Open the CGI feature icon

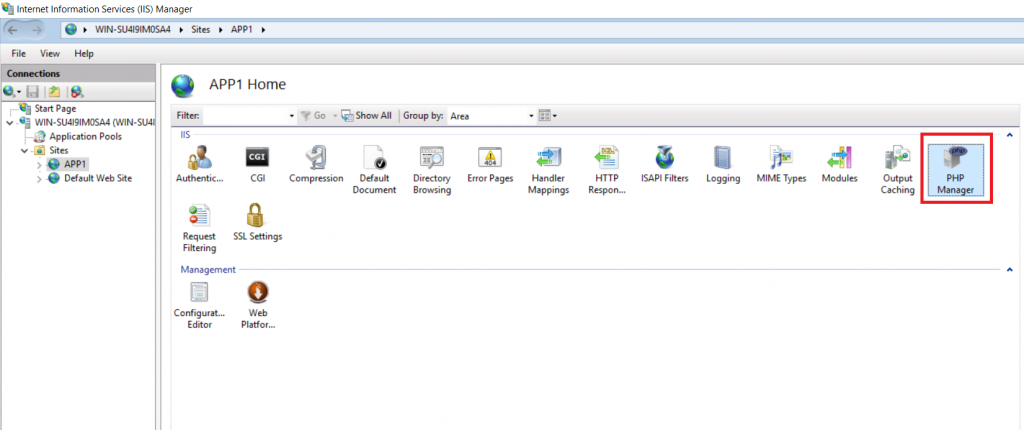pyautogui.click(x=257, y=165)
